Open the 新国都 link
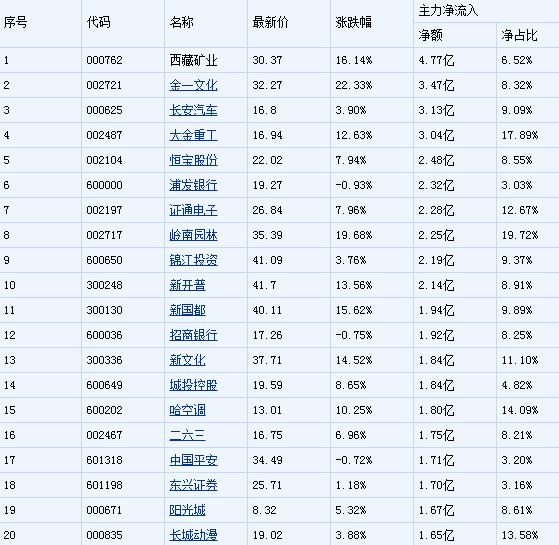Screen dimensions: 559x545 [188, 310]
